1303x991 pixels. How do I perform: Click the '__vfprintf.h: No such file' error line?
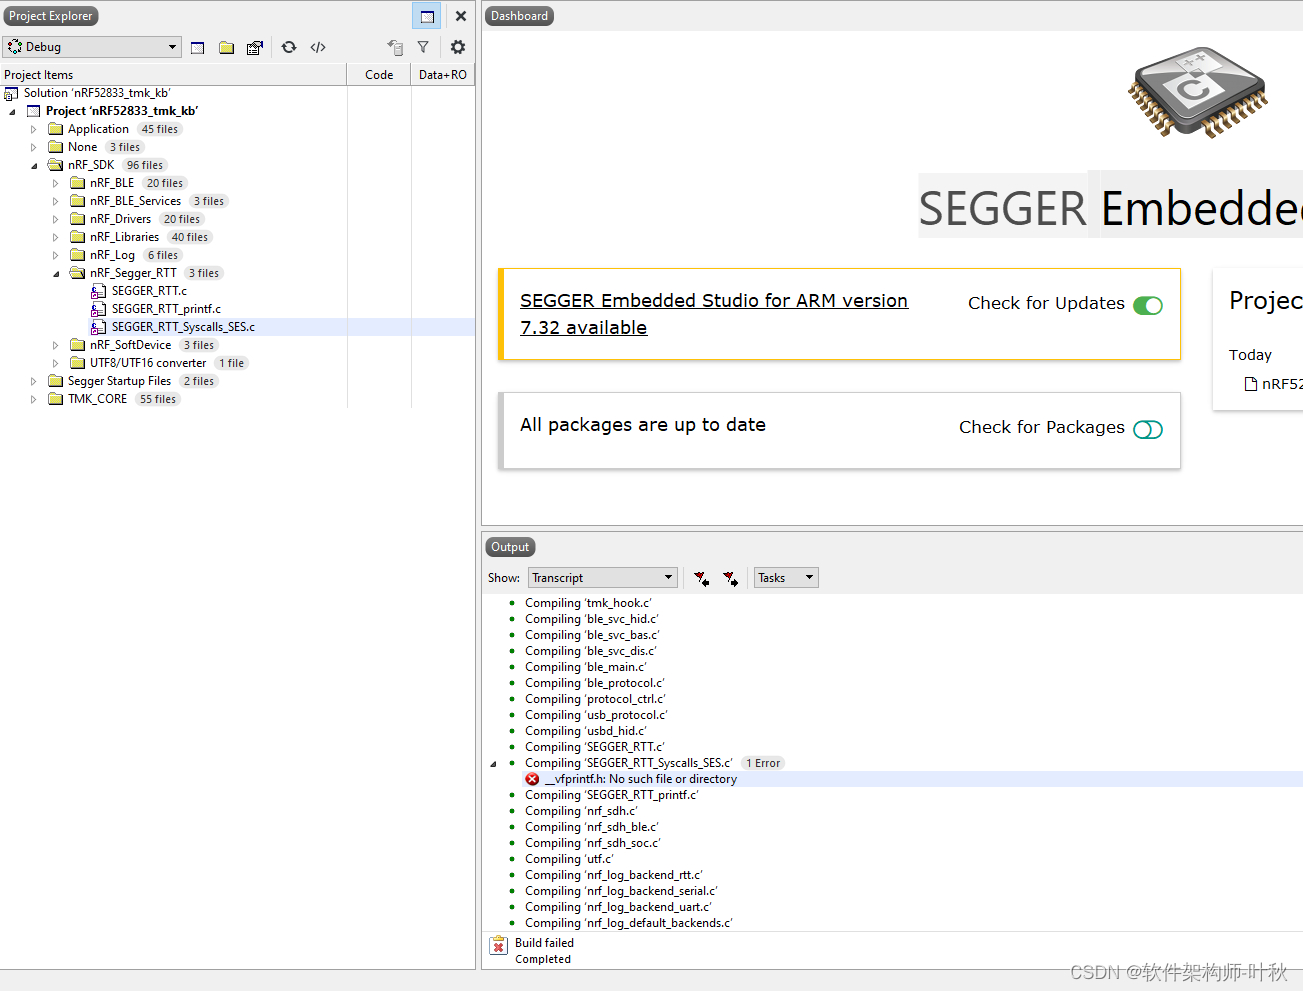click(641, 779)
